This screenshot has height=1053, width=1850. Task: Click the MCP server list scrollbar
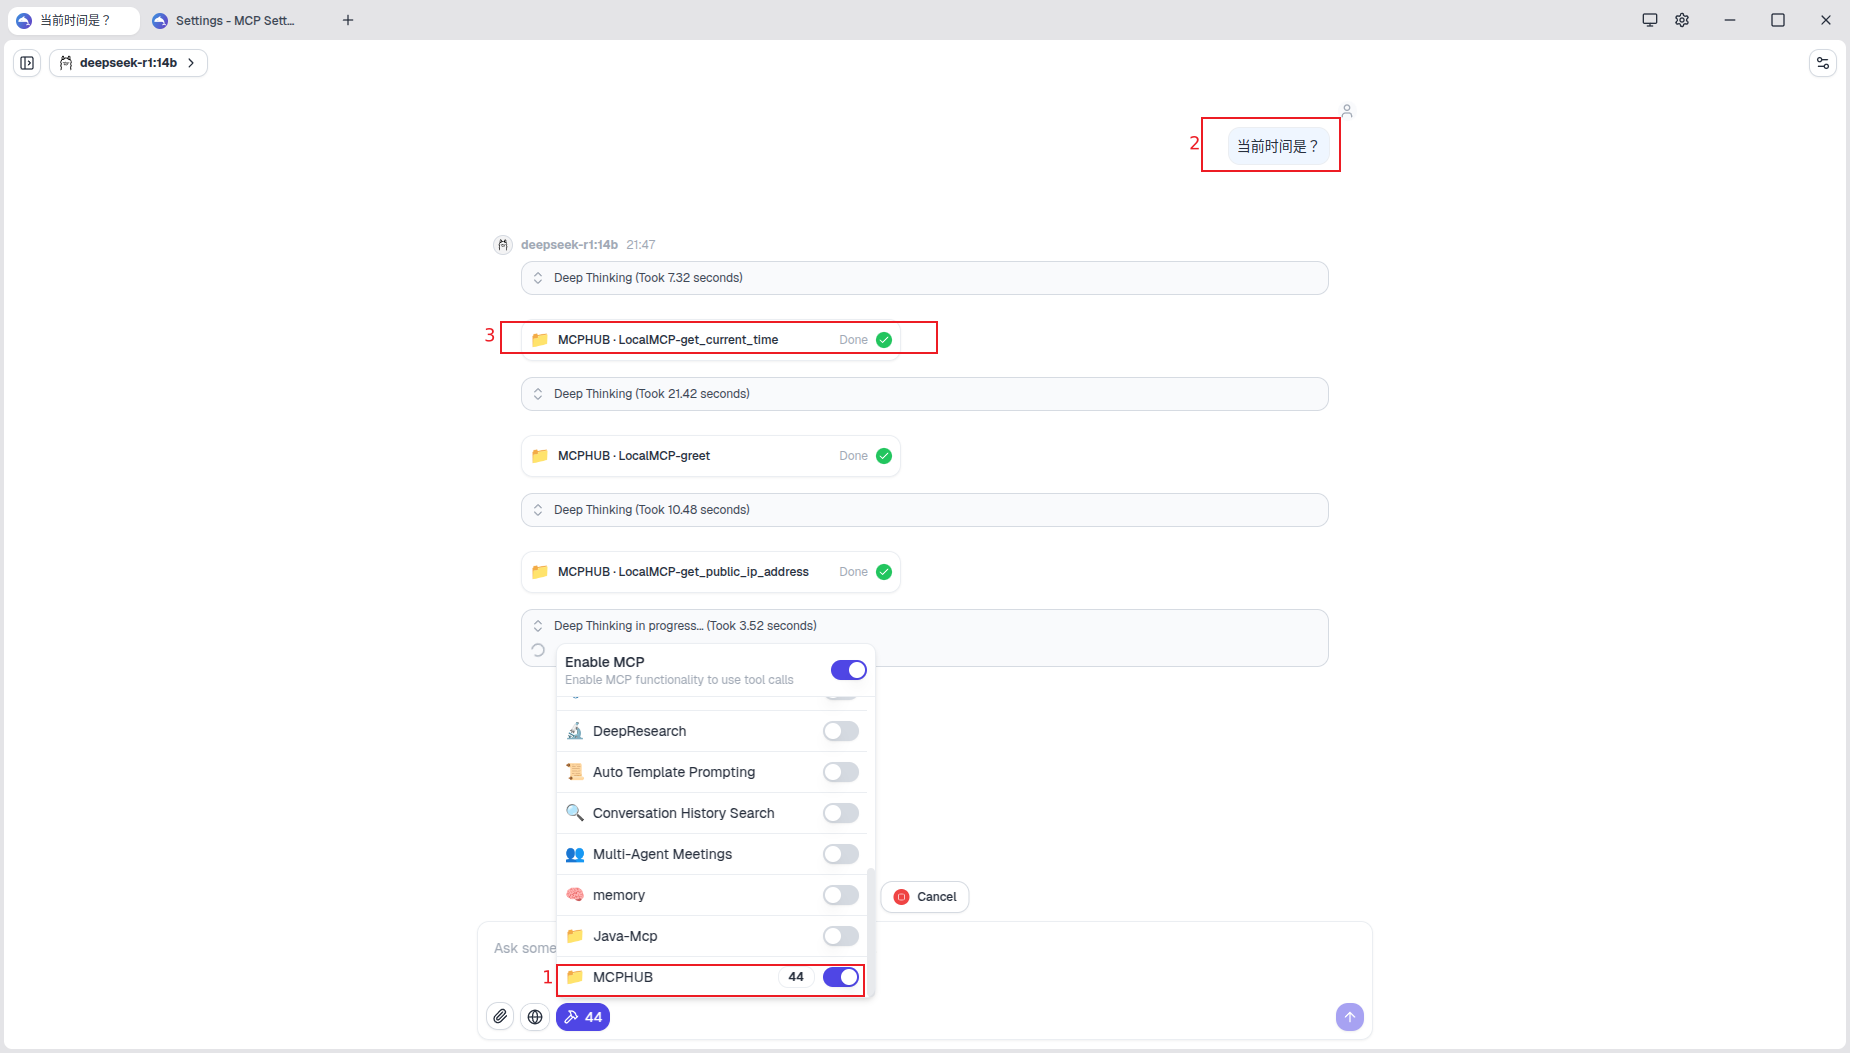point(871,930)
